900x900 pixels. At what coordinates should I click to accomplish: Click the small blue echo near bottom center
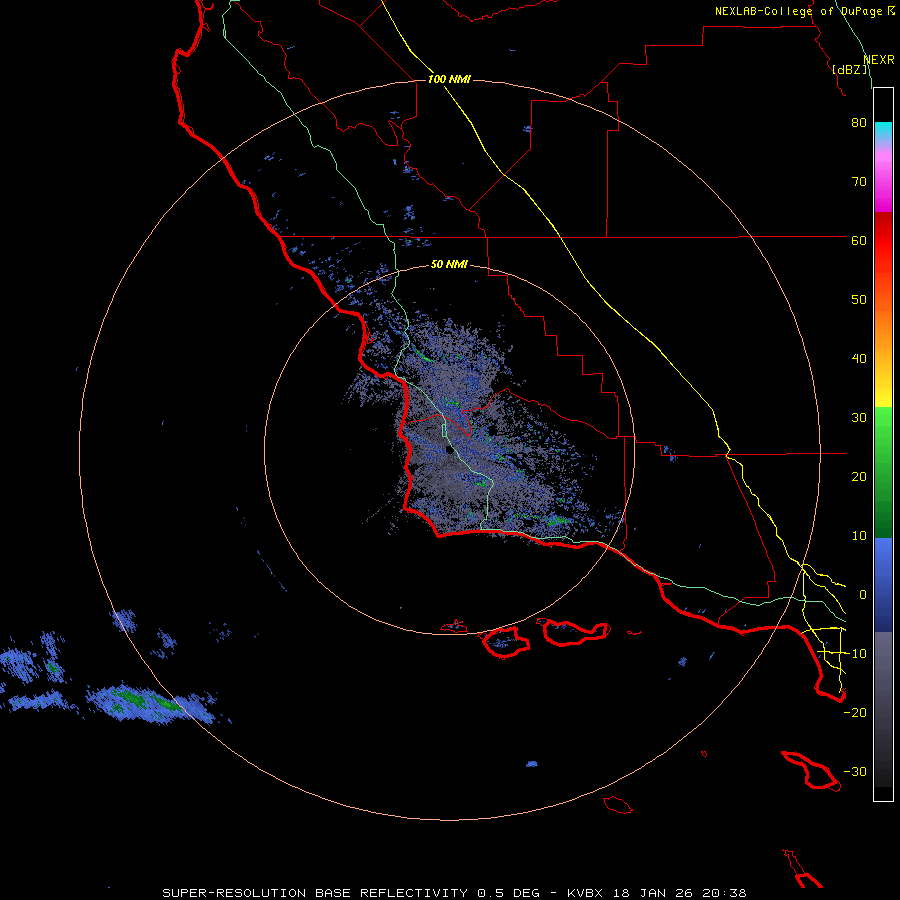click(x=532, y=764)
